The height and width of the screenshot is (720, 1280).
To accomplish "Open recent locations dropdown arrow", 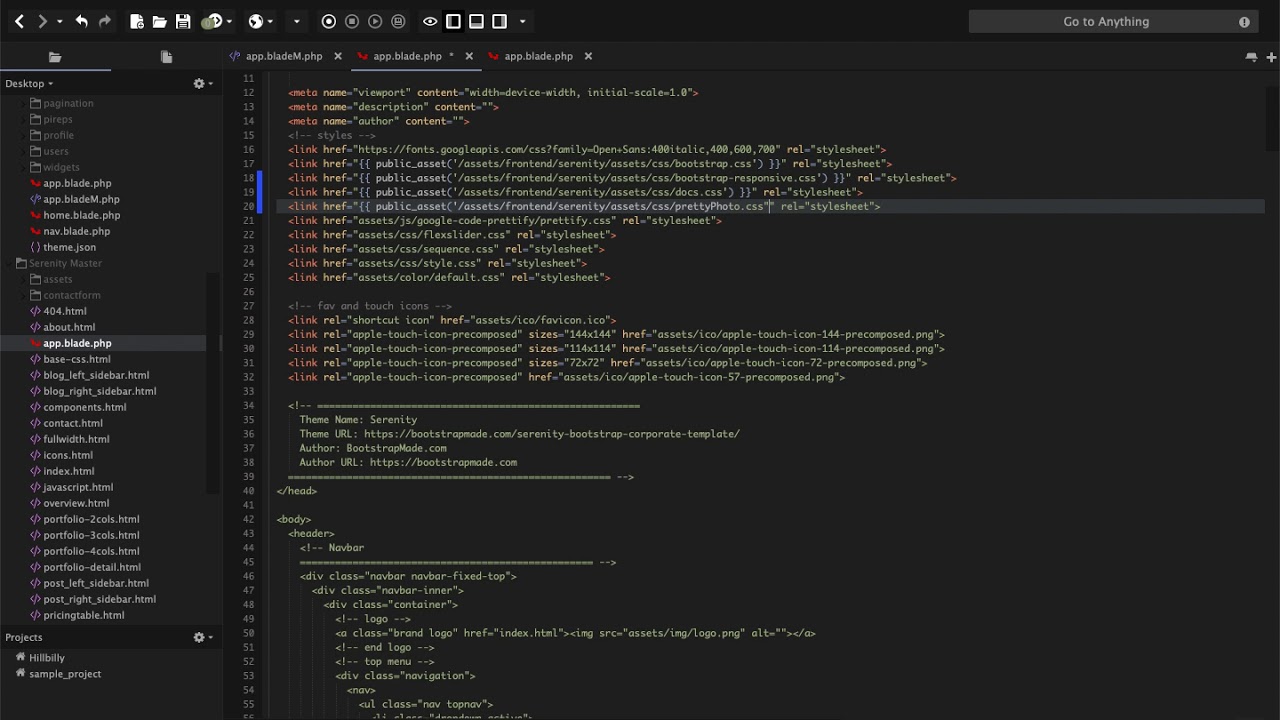I will [x=59, y=21].
